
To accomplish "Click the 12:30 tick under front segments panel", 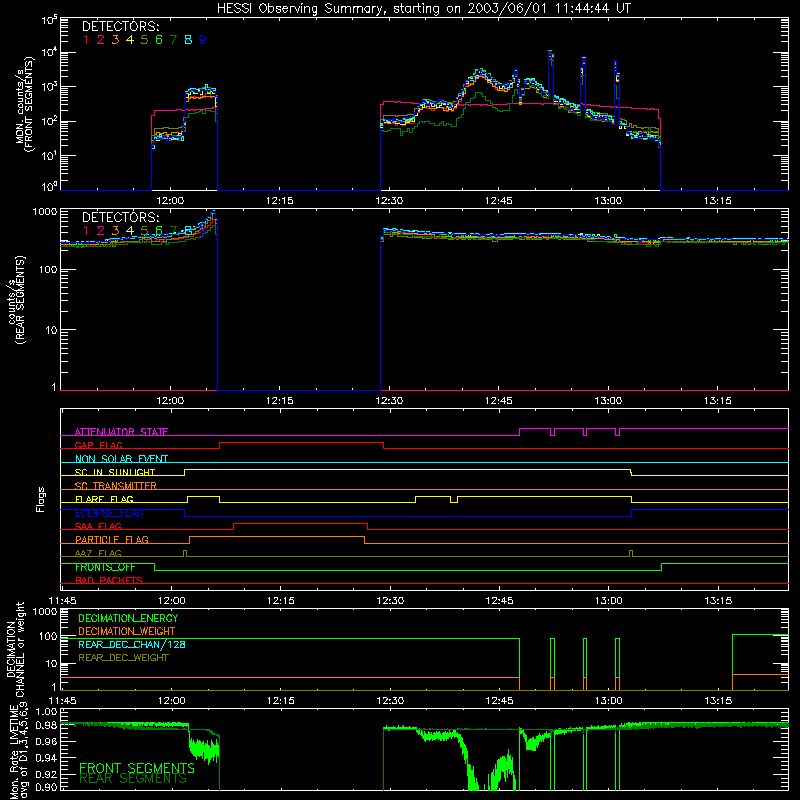I will pyautogui.click(x=389, y=201).
